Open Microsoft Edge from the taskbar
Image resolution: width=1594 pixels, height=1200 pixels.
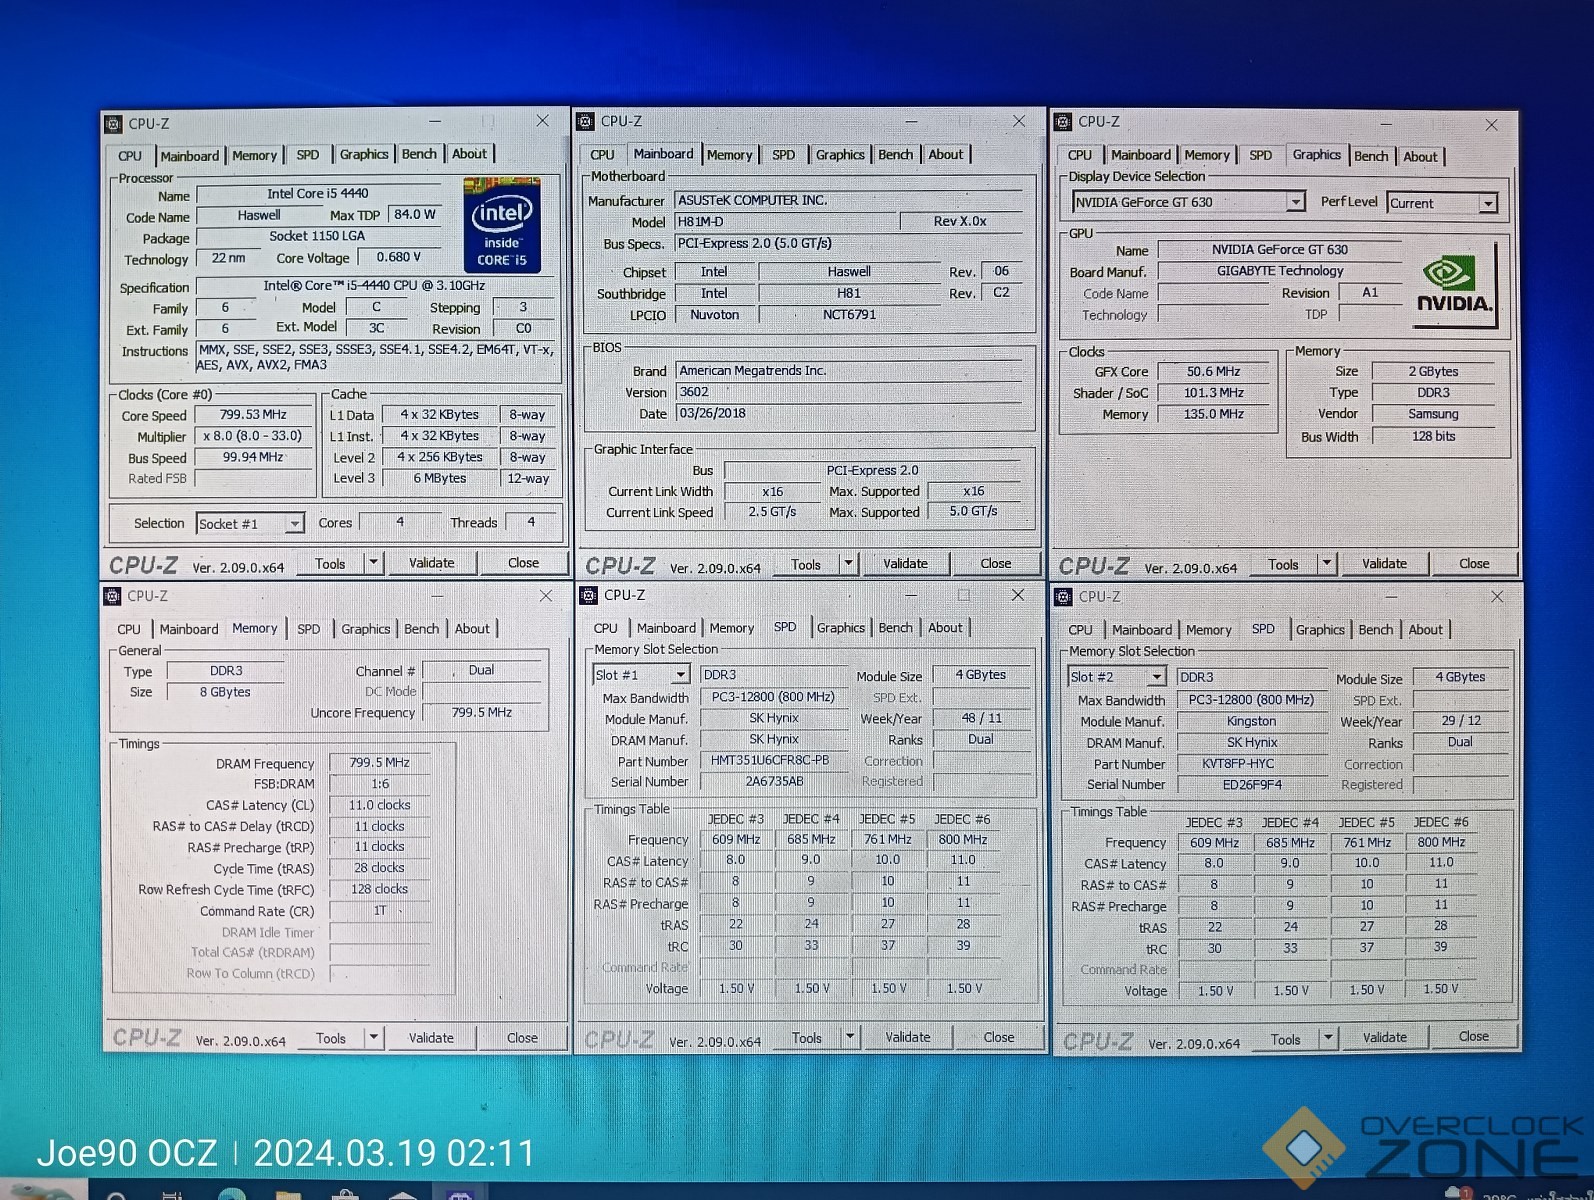click(232, 1194)
